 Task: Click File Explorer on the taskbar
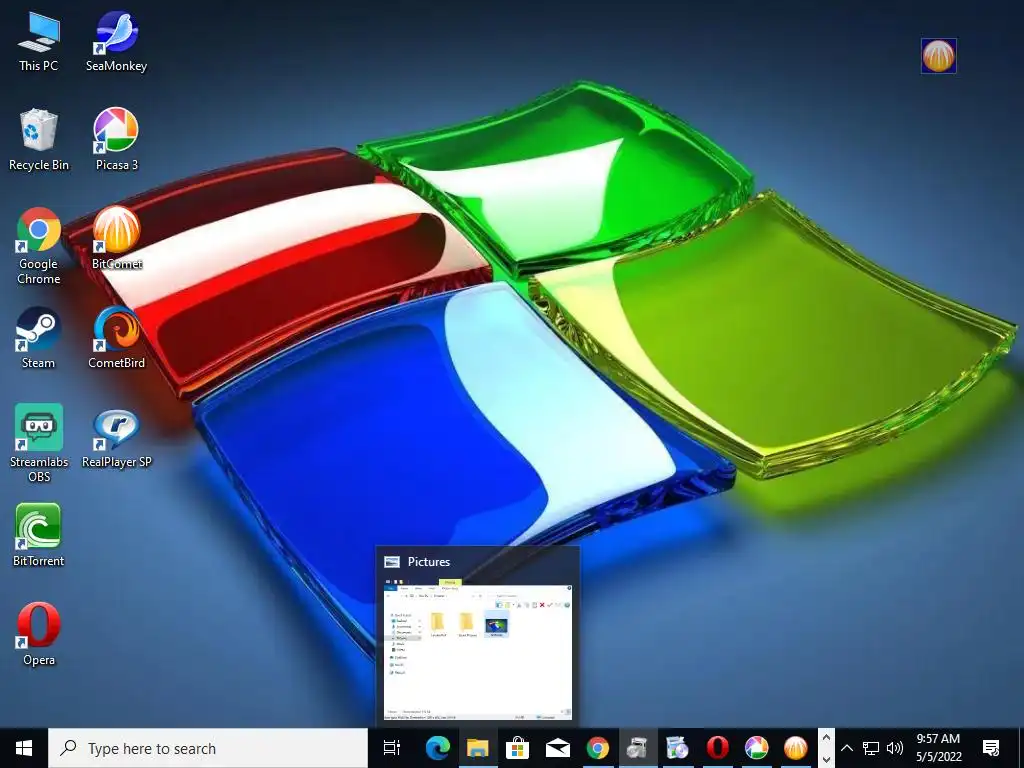coord(477,748)
